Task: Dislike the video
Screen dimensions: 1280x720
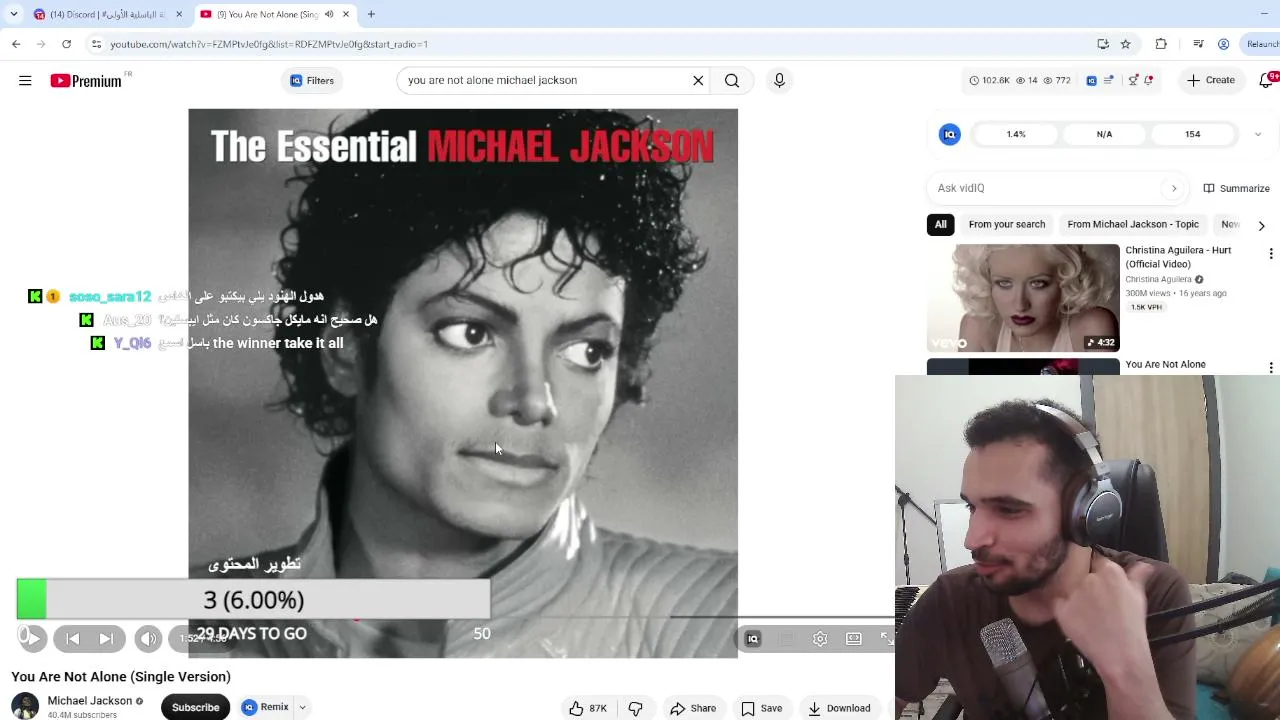Action: pyautogui.click(x=635, y=708)
